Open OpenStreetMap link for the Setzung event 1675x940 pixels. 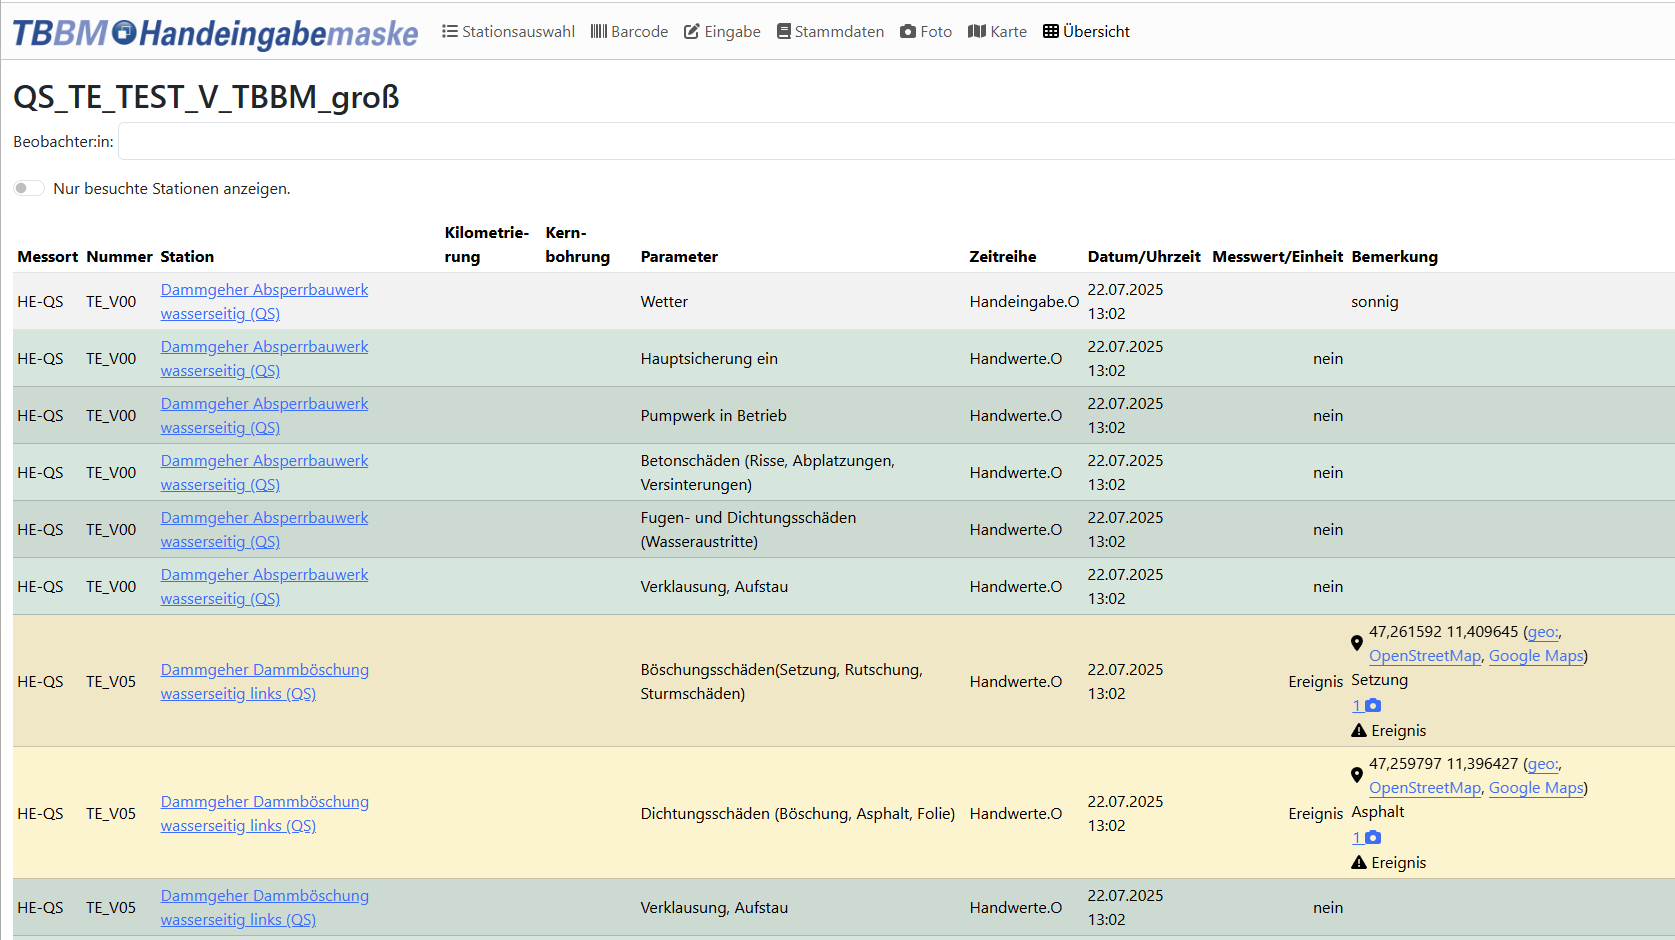pos(1425,656)
